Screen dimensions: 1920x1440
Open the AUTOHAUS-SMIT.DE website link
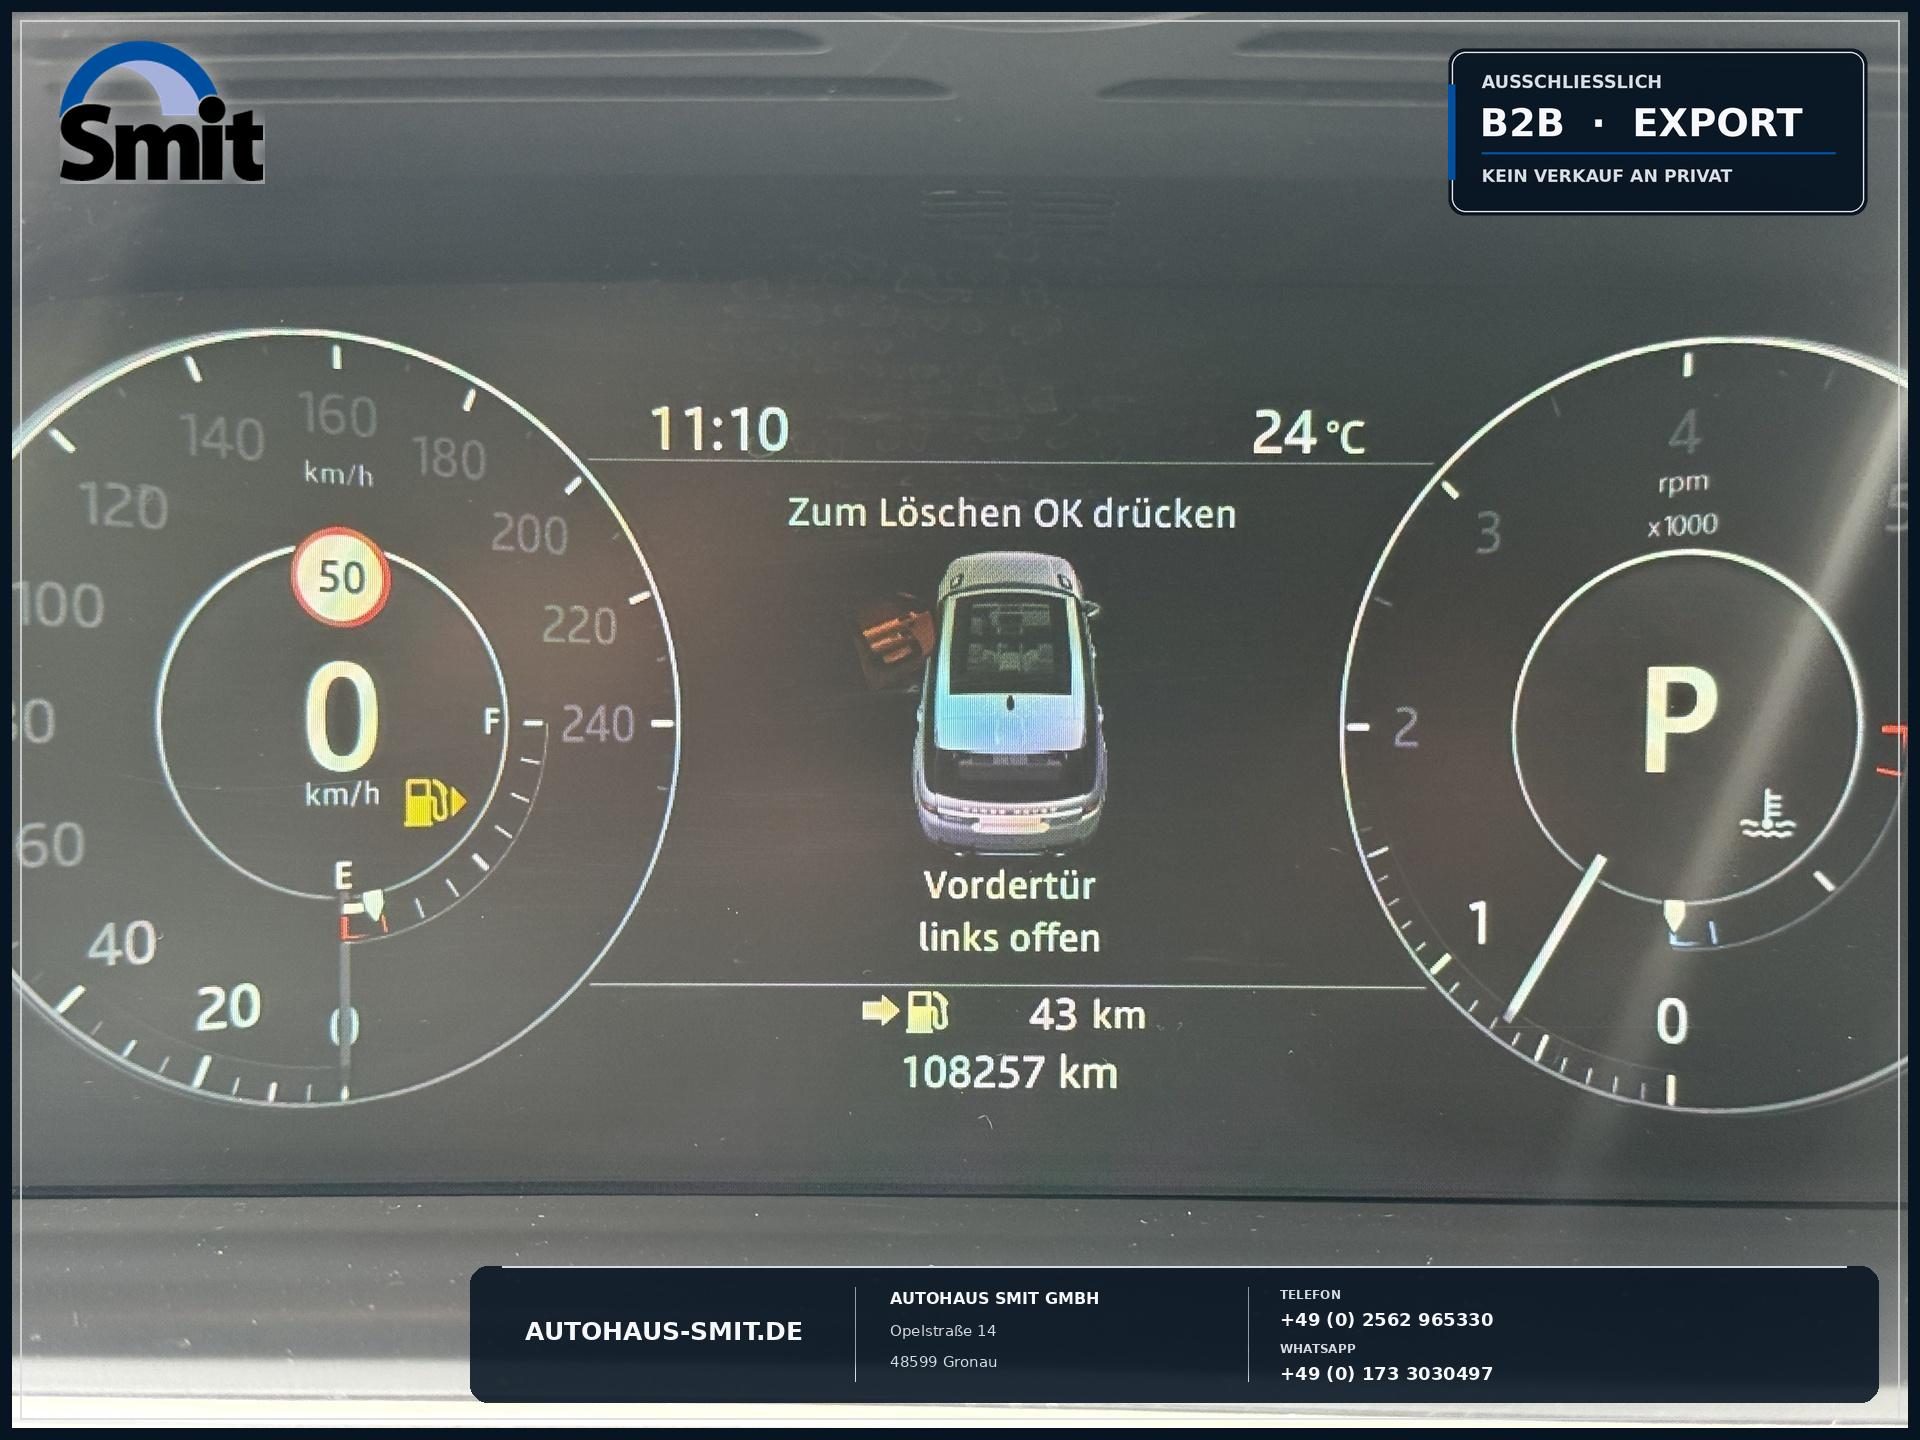[664, 1331]
